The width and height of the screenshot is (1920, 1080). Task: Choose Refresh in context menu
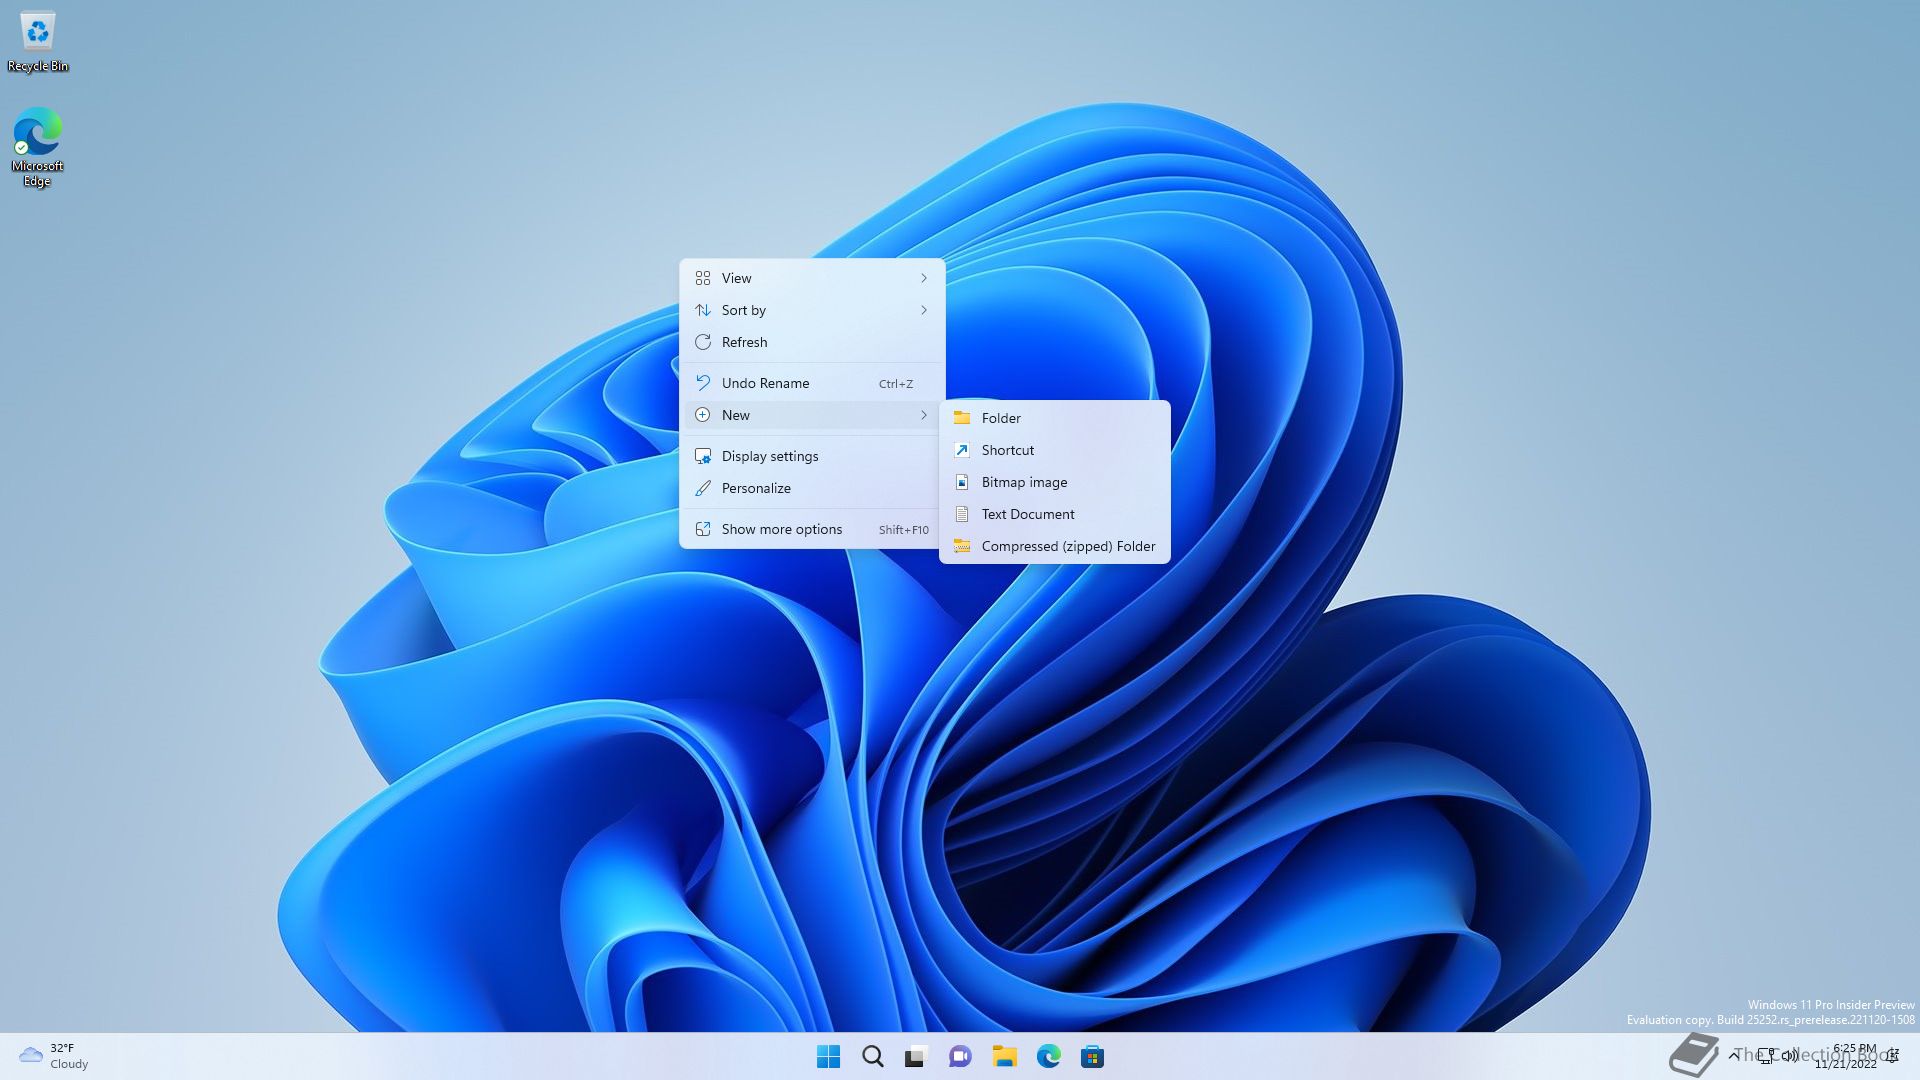point(744,342)
